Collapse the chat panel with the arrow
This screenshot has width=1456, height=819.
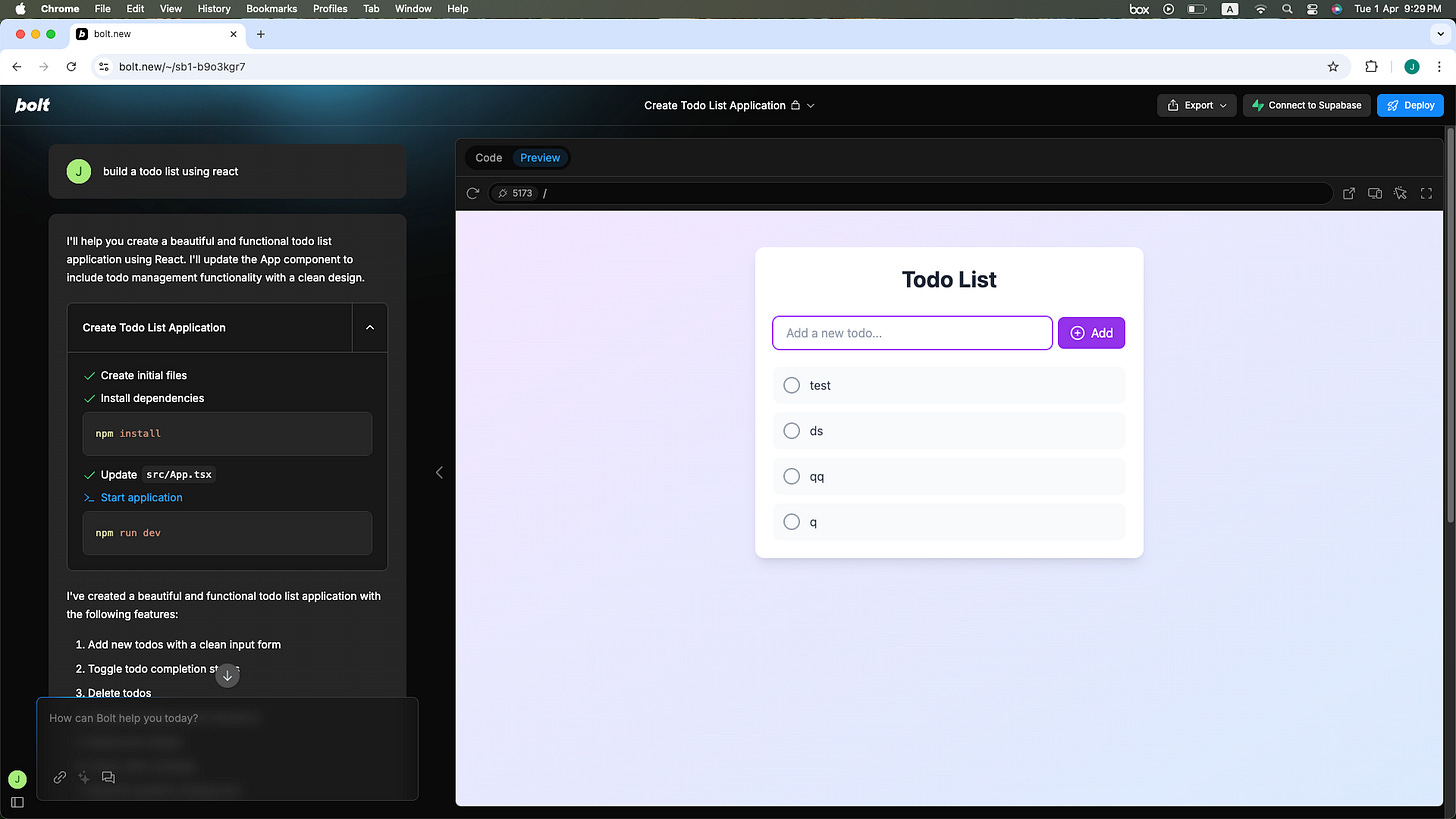[439, 472]
